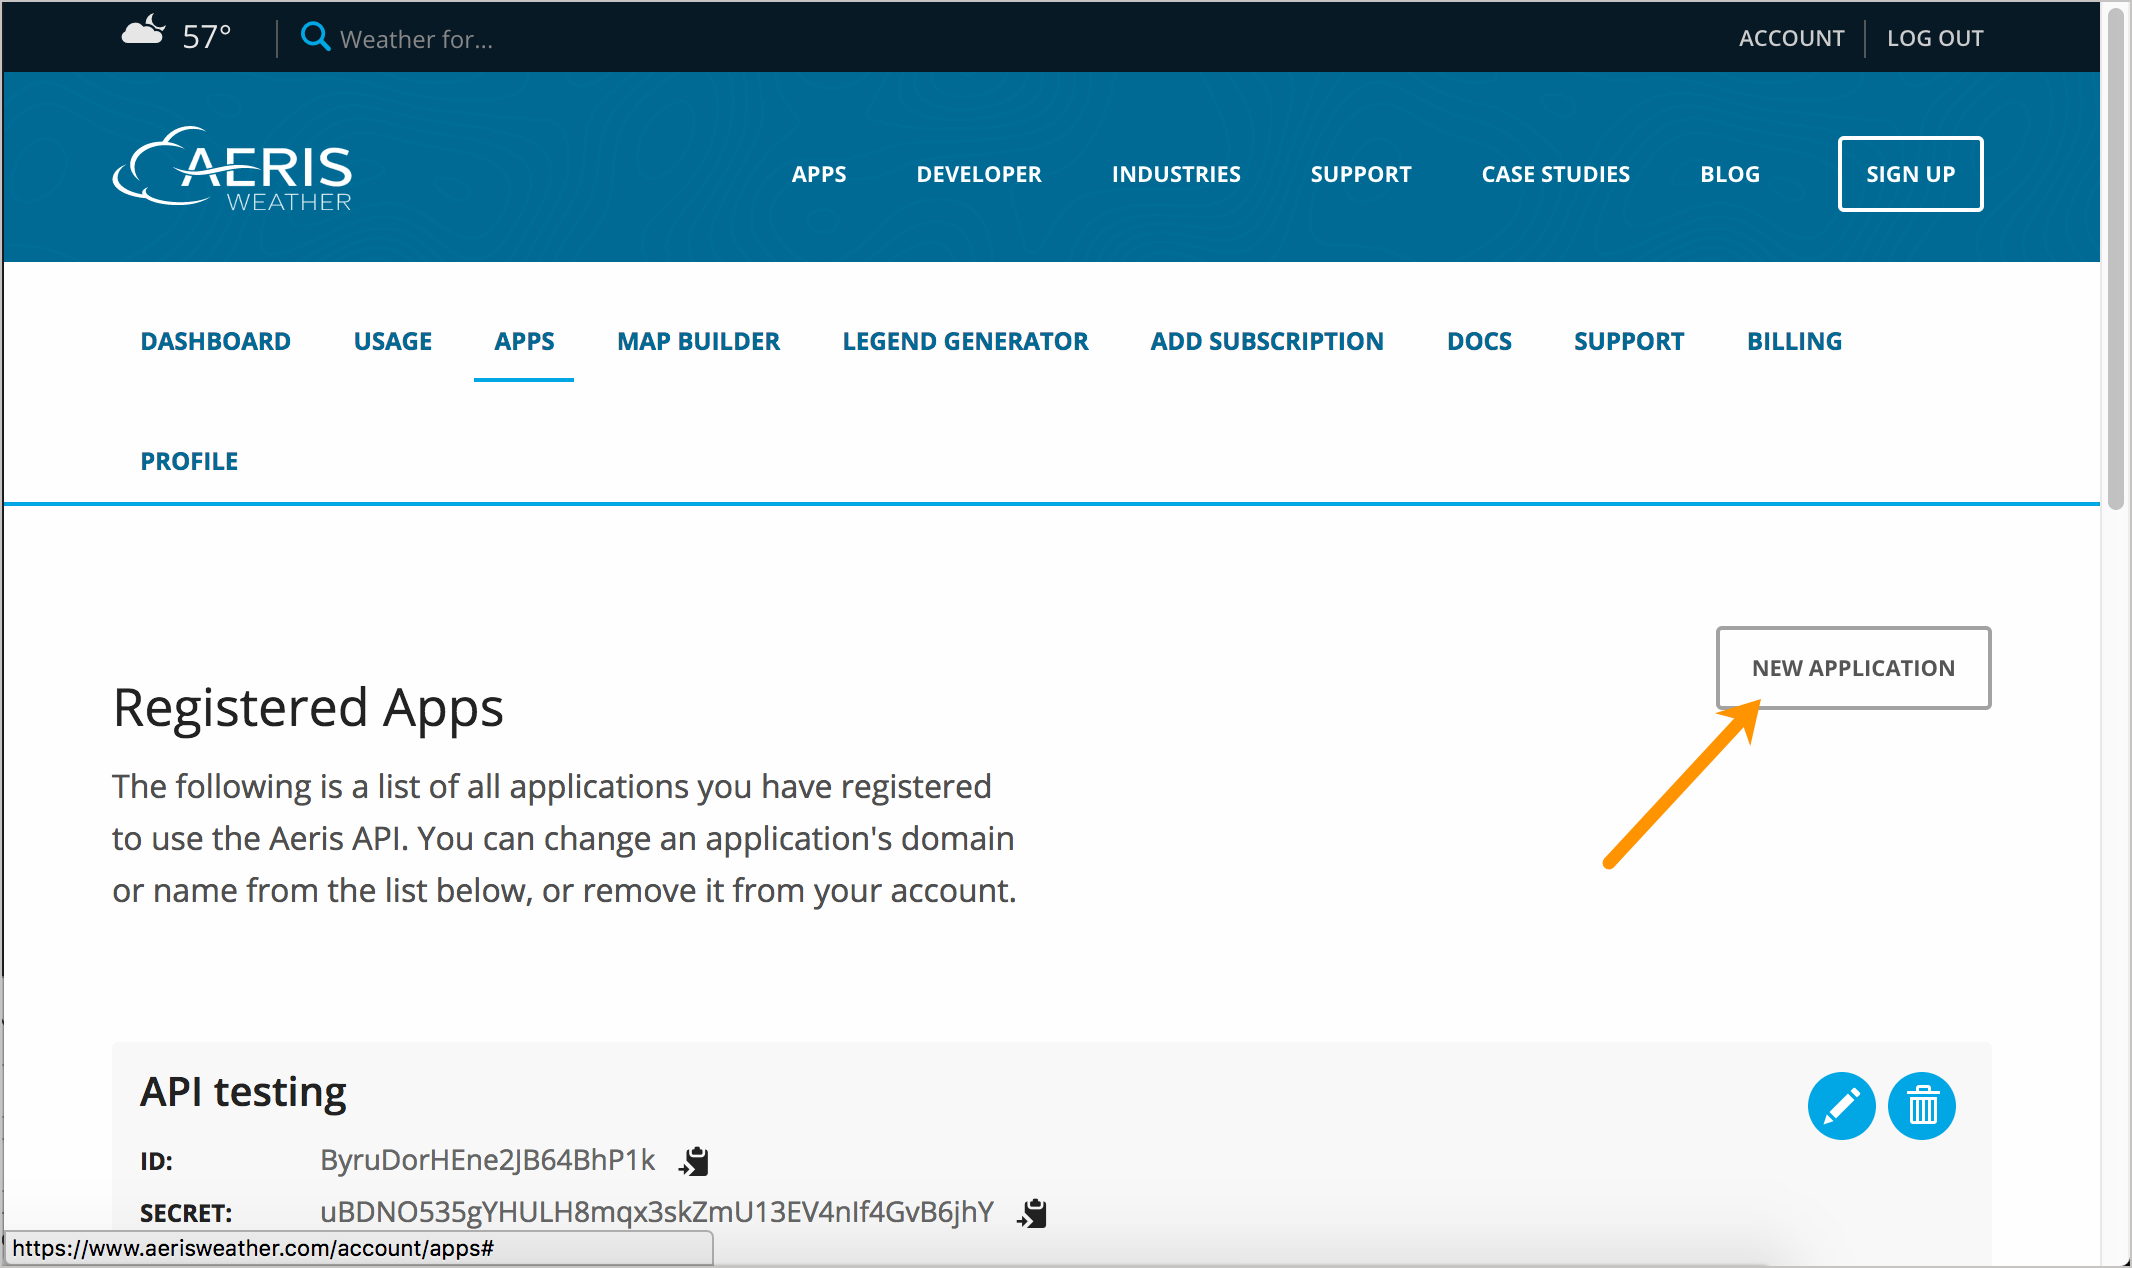Open the DEVELOPER menu item
2132x1268 pixels.
tap(979, 174)
